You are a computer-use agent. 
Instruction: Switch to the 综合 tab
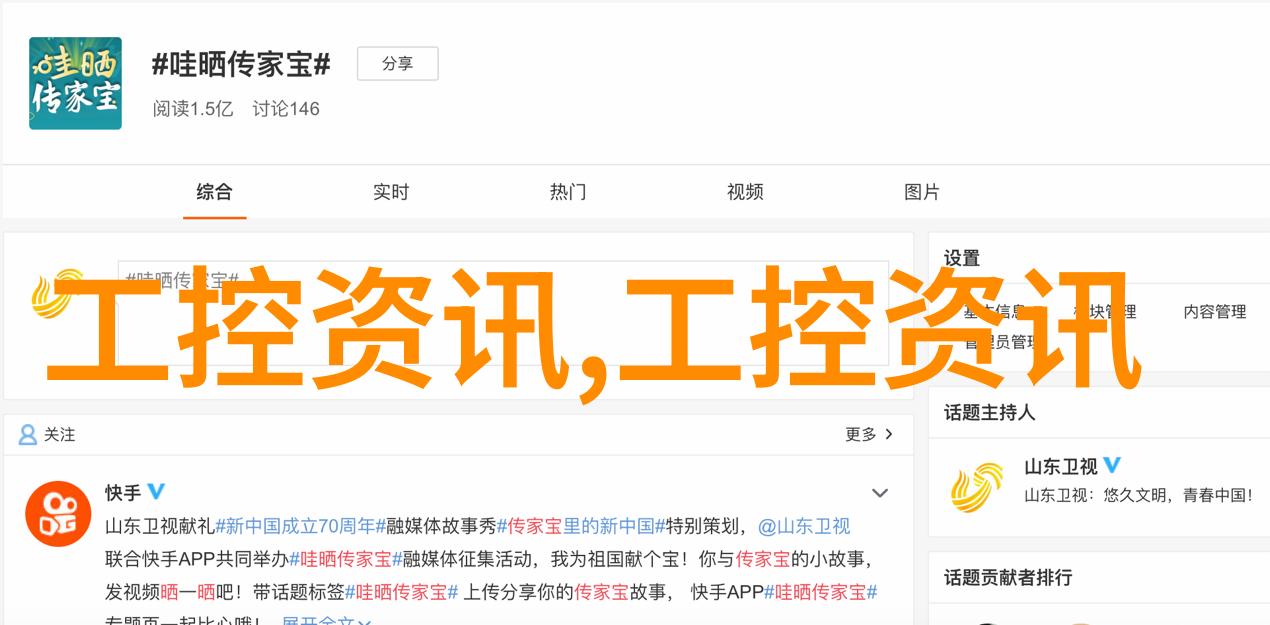pos(214,192)
